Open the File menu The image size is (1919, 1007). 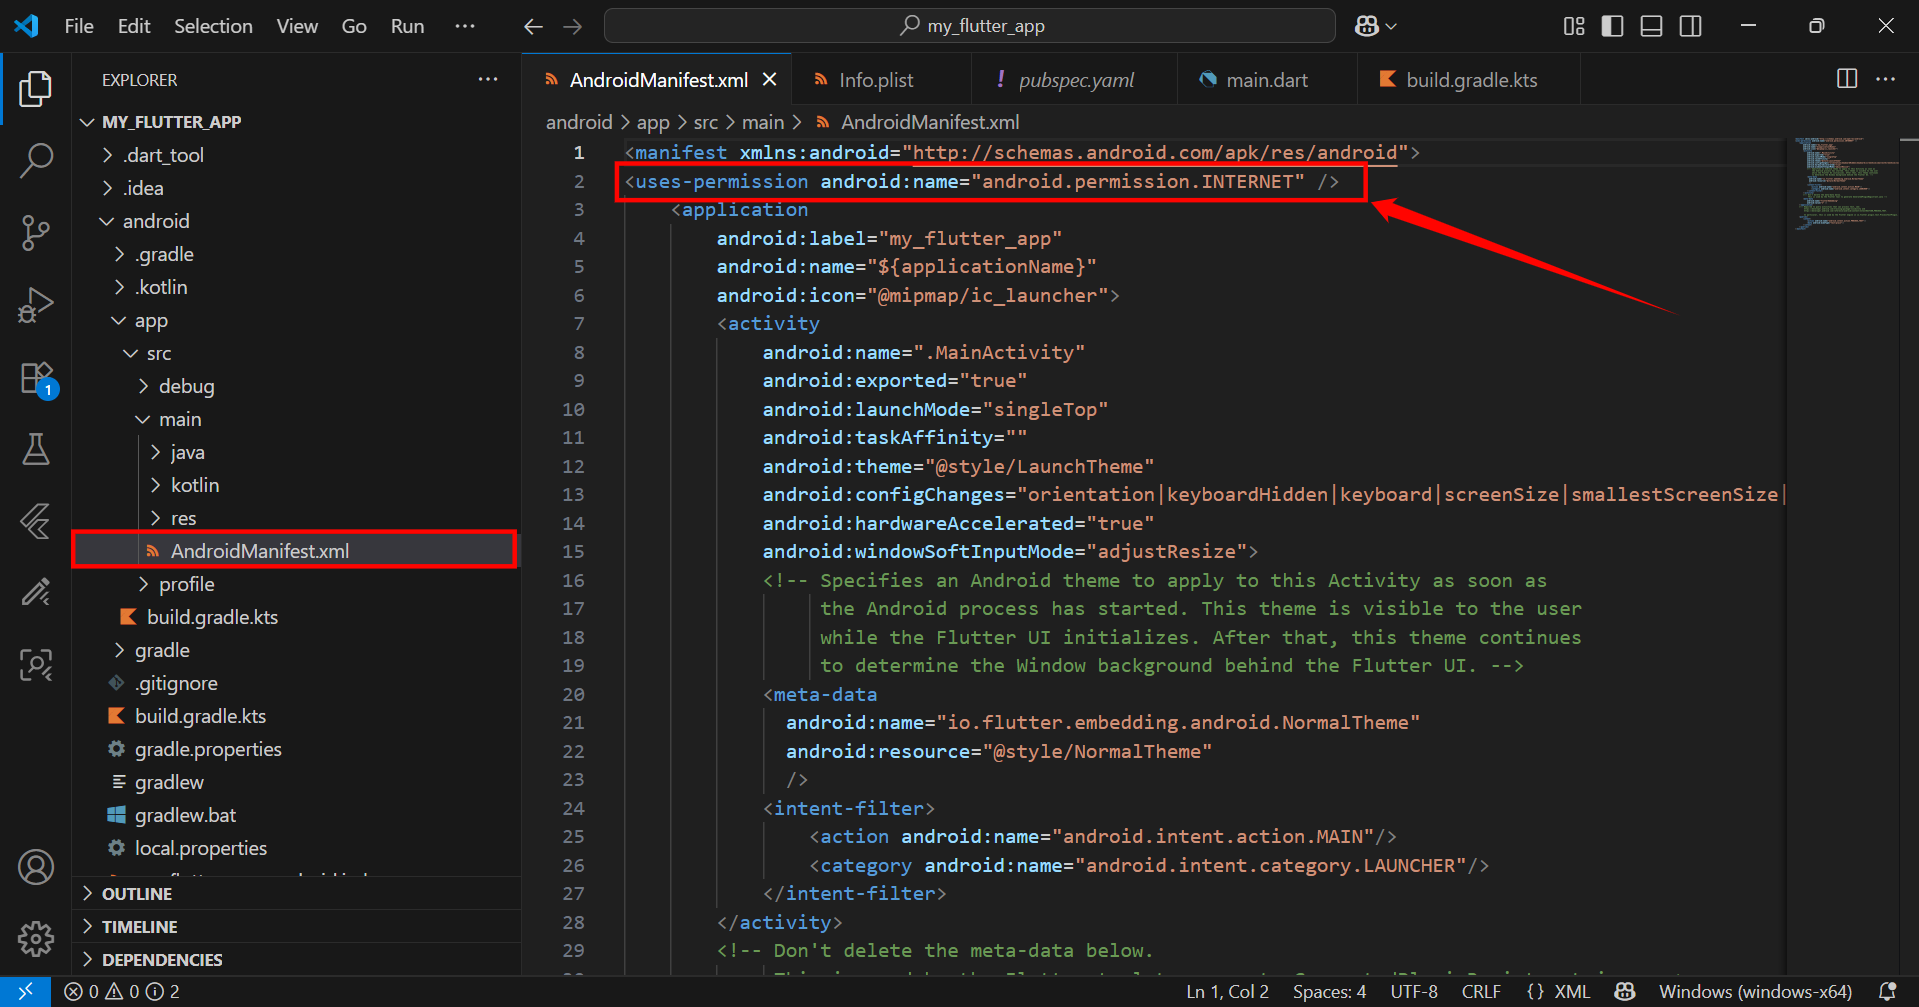[x=79, y=26]
